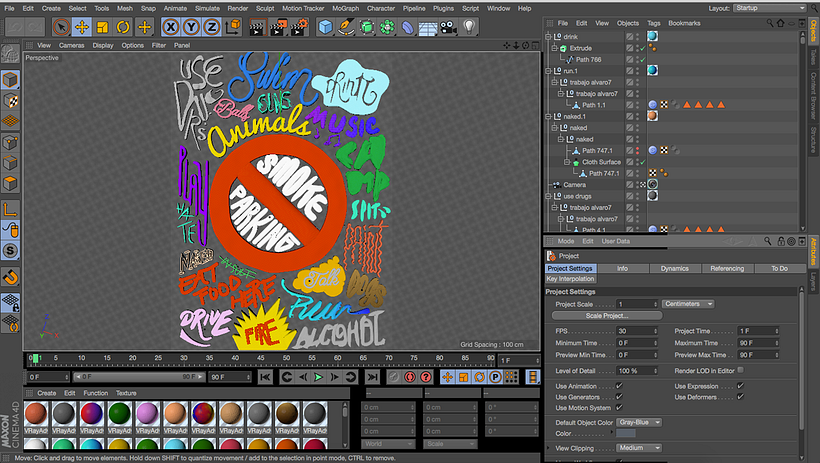Collapse the drink object tree
Viewport: 820px width, 463px height.
[548, 37]
